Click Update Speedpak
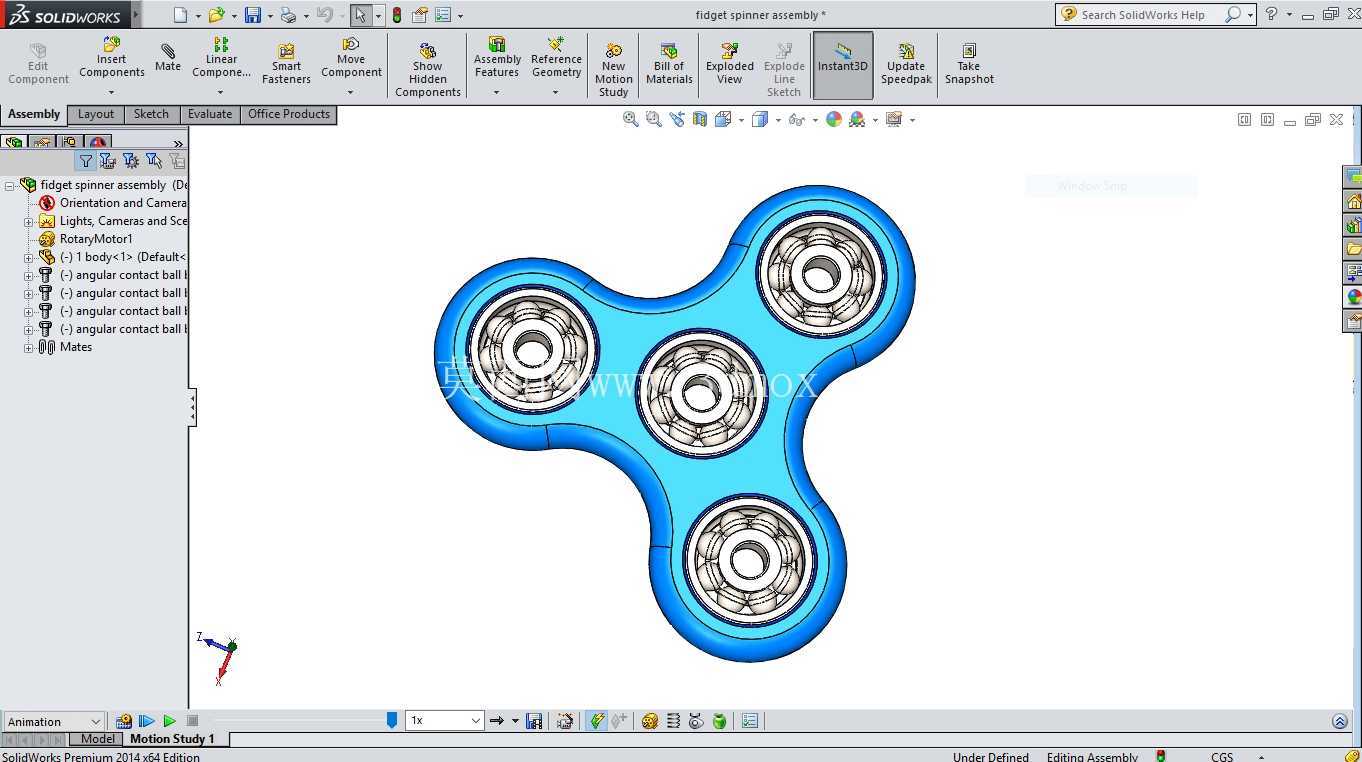The image size is (1362, 762). pyautogui.click(x=906, y=64)
